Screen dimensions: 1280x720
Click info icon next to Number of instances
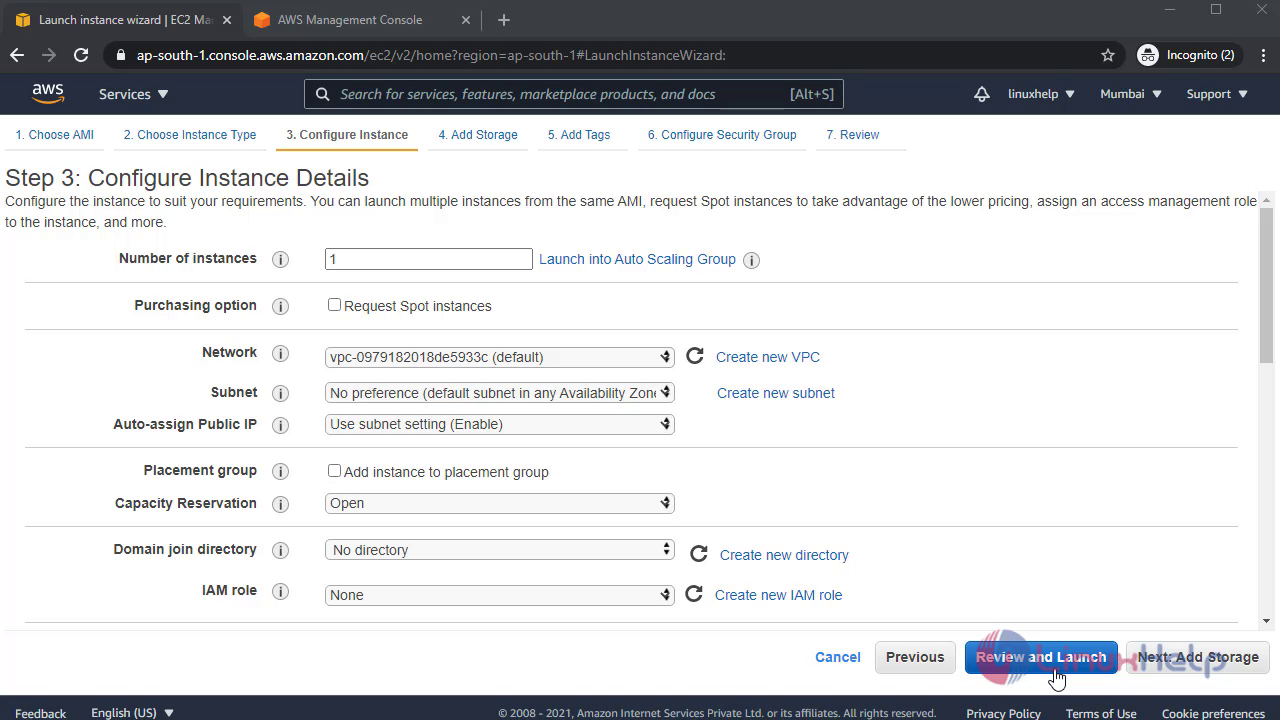281,259
